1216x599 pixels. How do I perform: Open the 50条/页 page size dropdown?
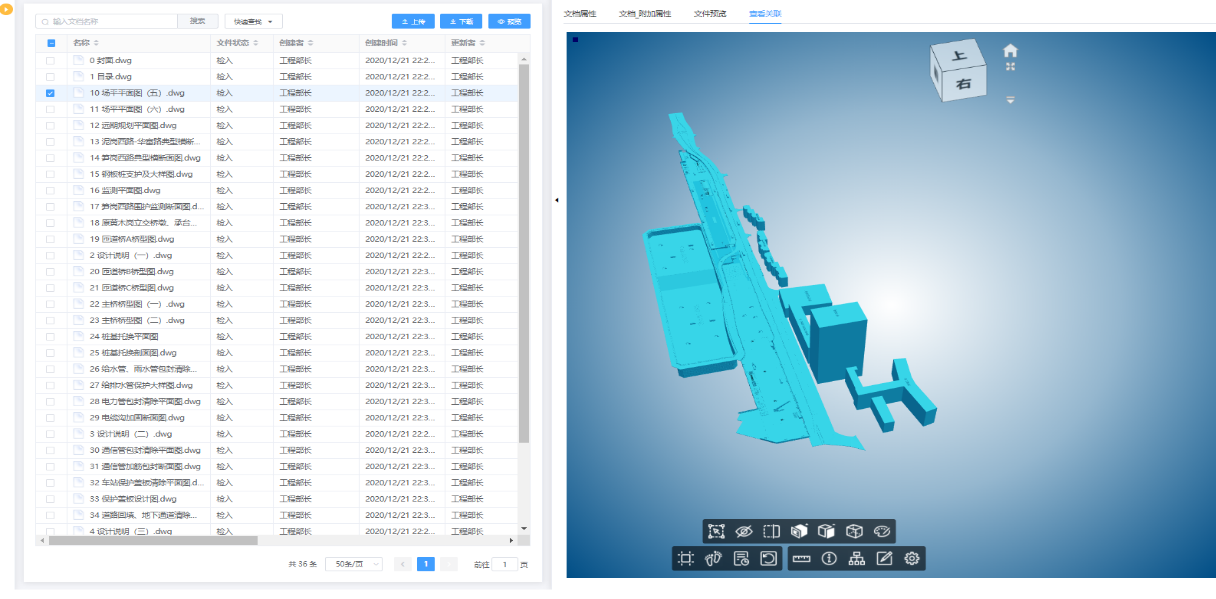click(x=357, y=564)
